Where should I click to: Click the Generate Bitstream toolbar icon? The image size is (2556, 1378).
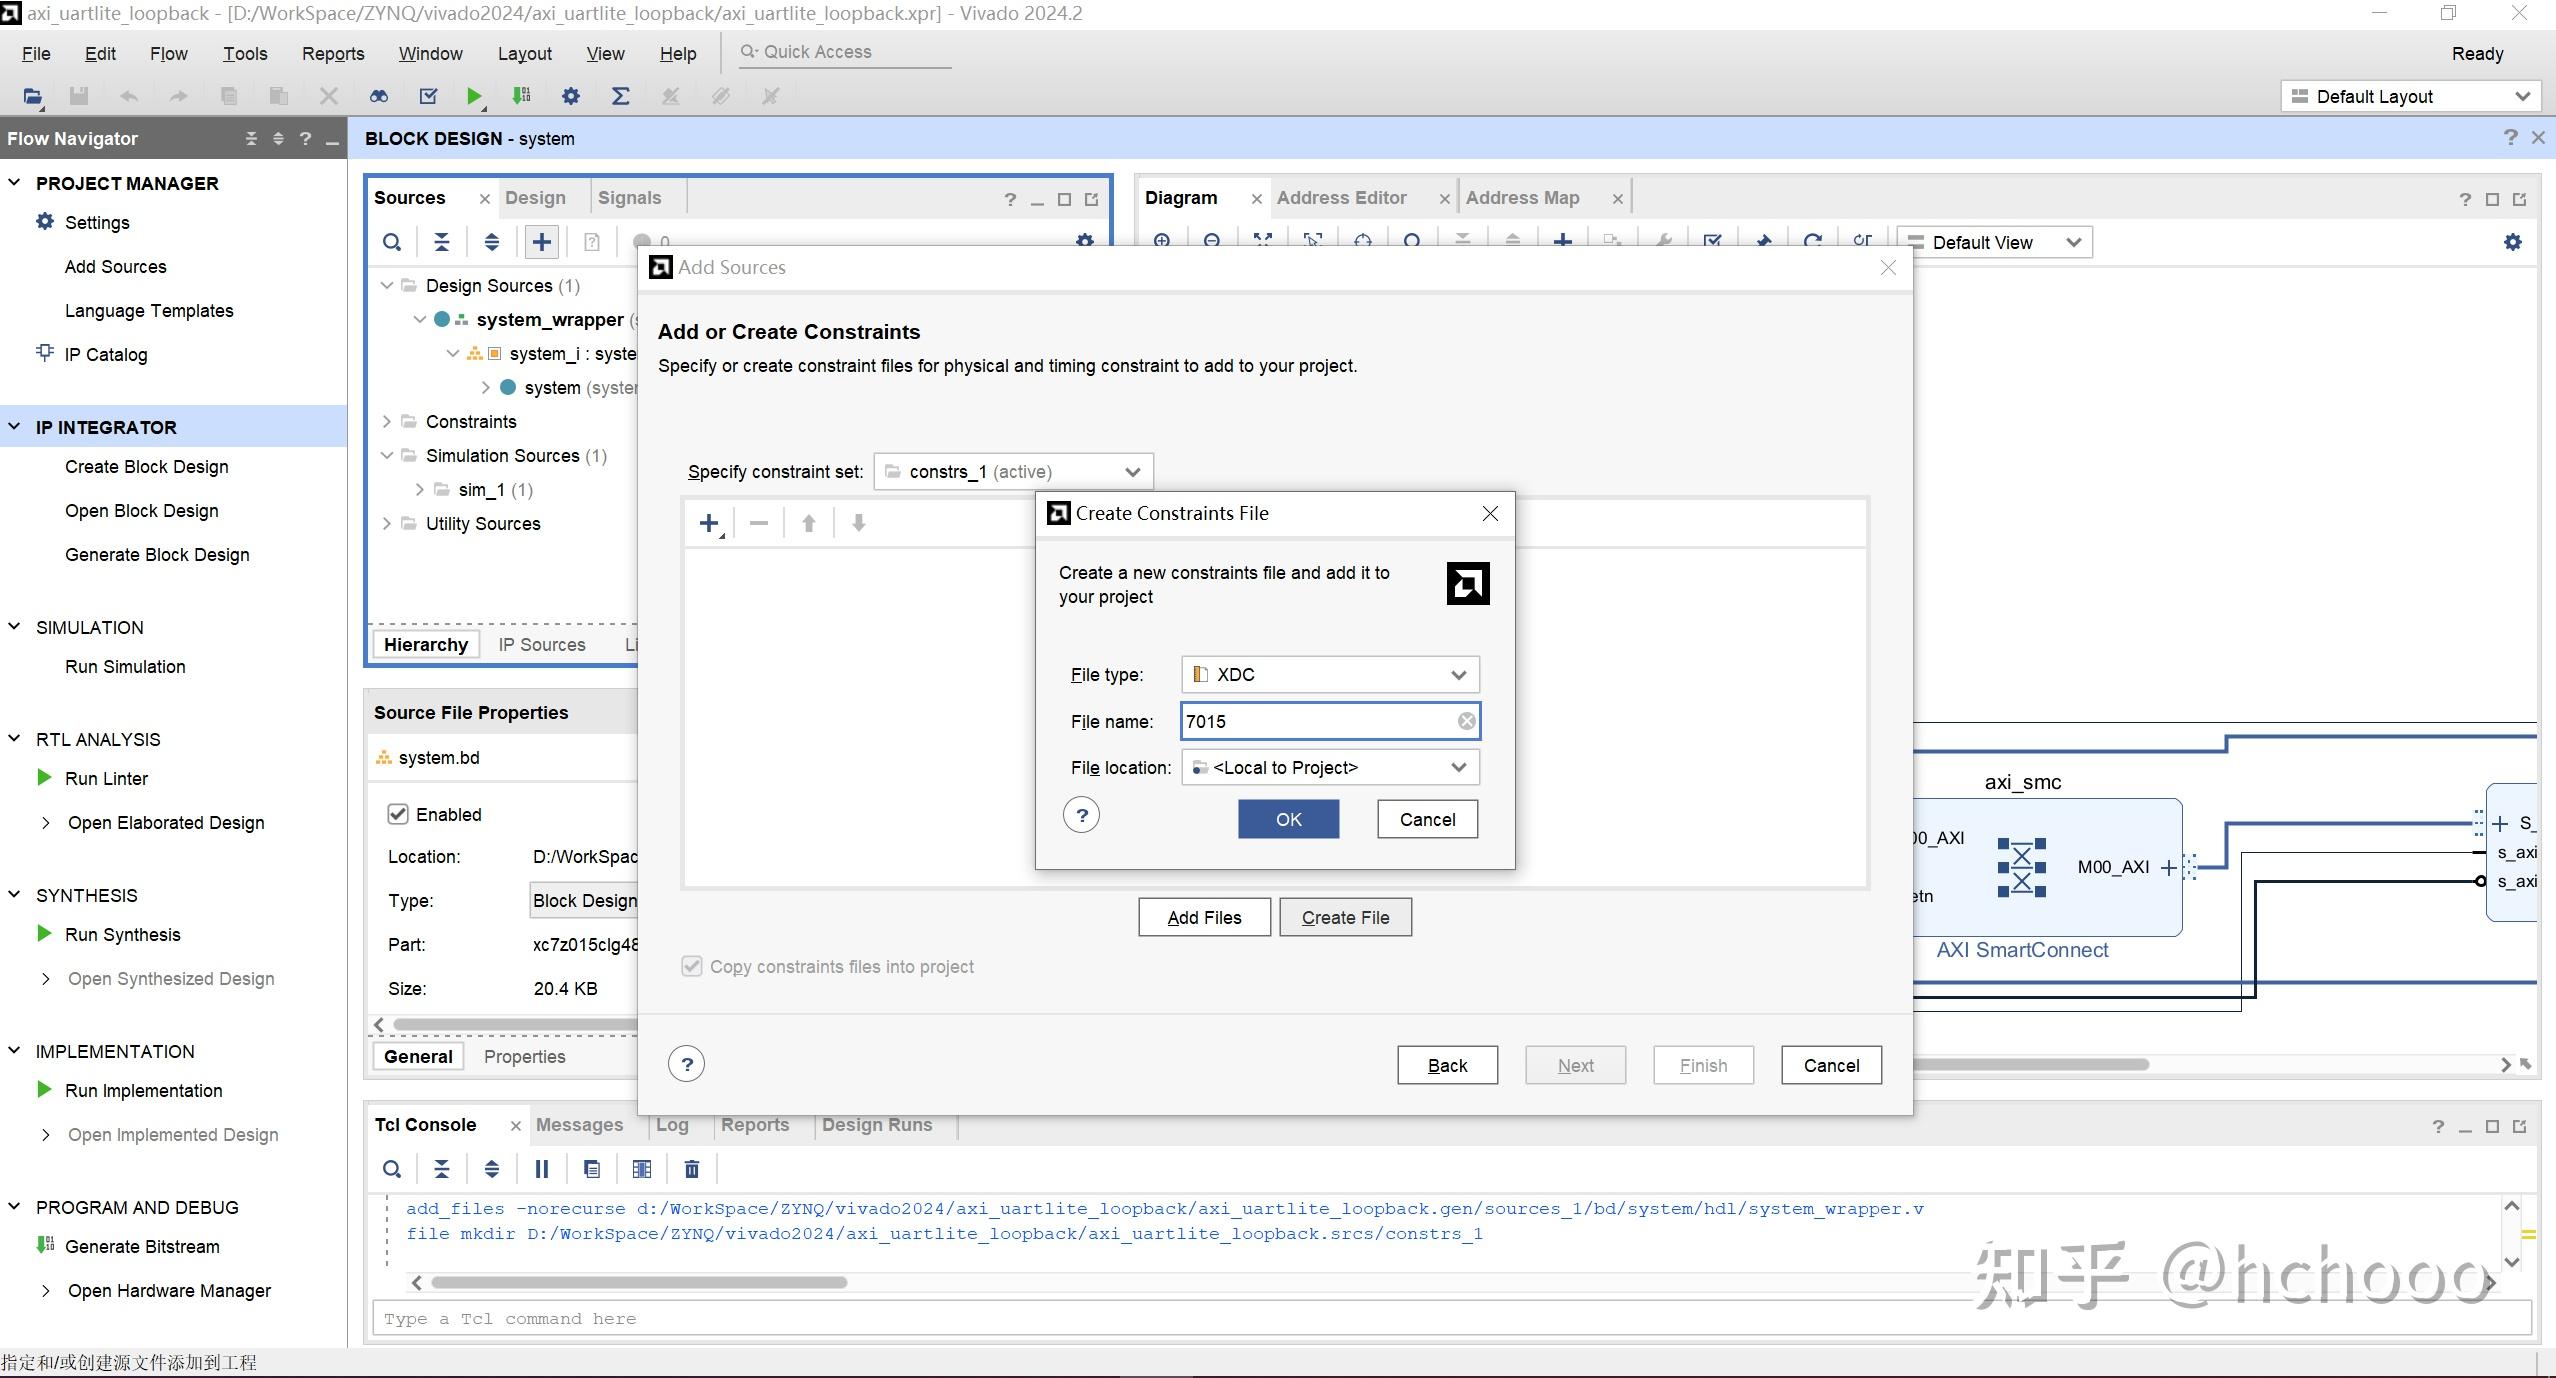(x=521, y=96)
